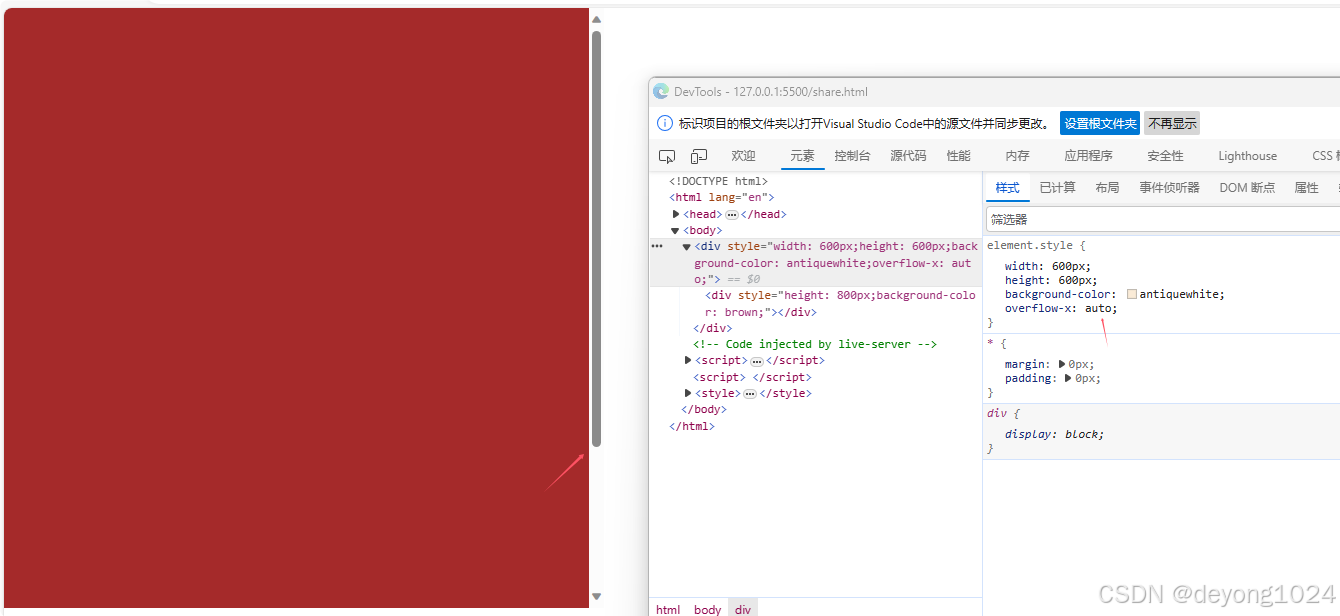Image resolution: width=1340 pixels, height=616 pixels.
Task: Select the closing </body> tag line
Action: tap(703, 409)
